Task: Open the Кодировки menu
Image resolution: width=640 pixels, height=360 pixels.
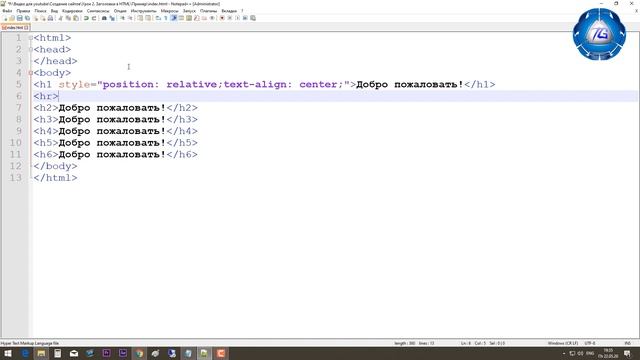Action: 72,11
